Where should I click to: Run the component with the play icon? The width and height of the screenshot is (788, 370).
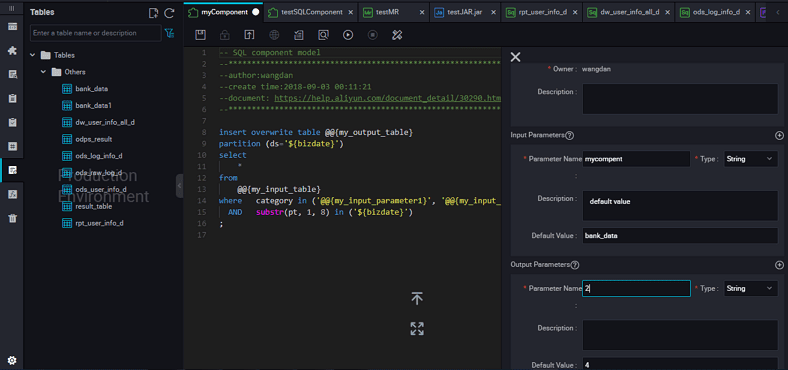pyautogui.click(x=348, y=35)
